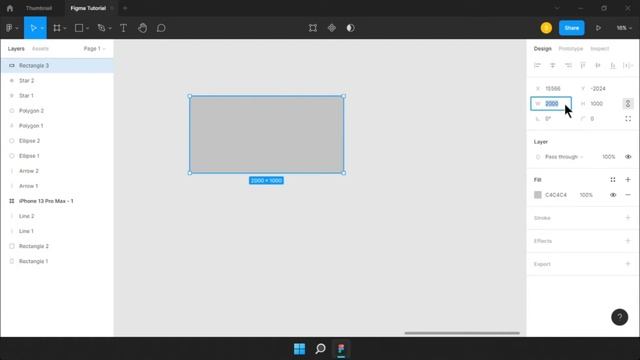Switch to the Assets tab
Image resolution: width=640 pixels, height=360 pixels.
pos(40,49)
